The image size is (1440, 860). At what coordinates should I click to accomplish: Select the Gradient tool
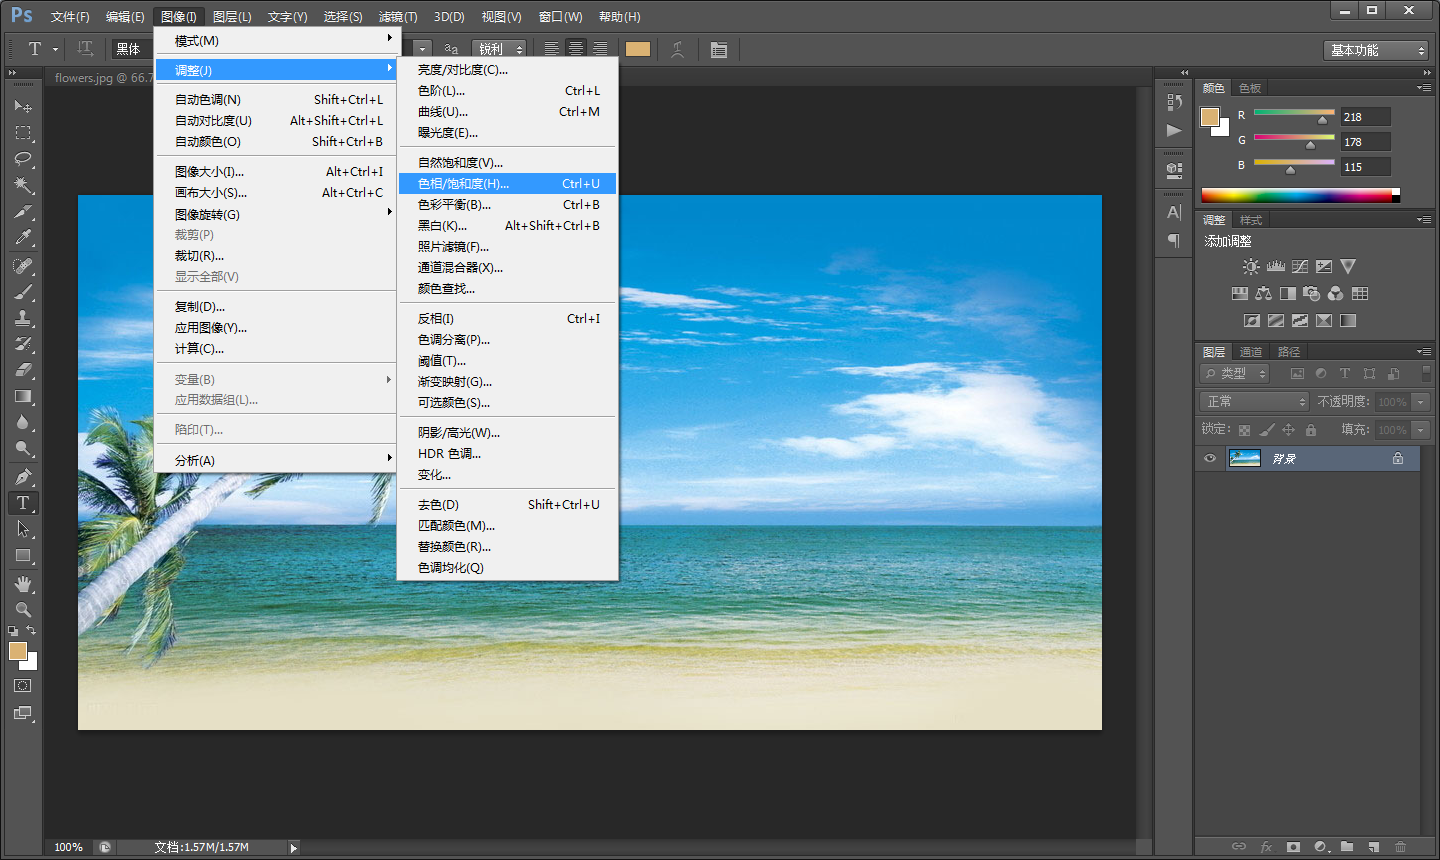pos(23,397)
